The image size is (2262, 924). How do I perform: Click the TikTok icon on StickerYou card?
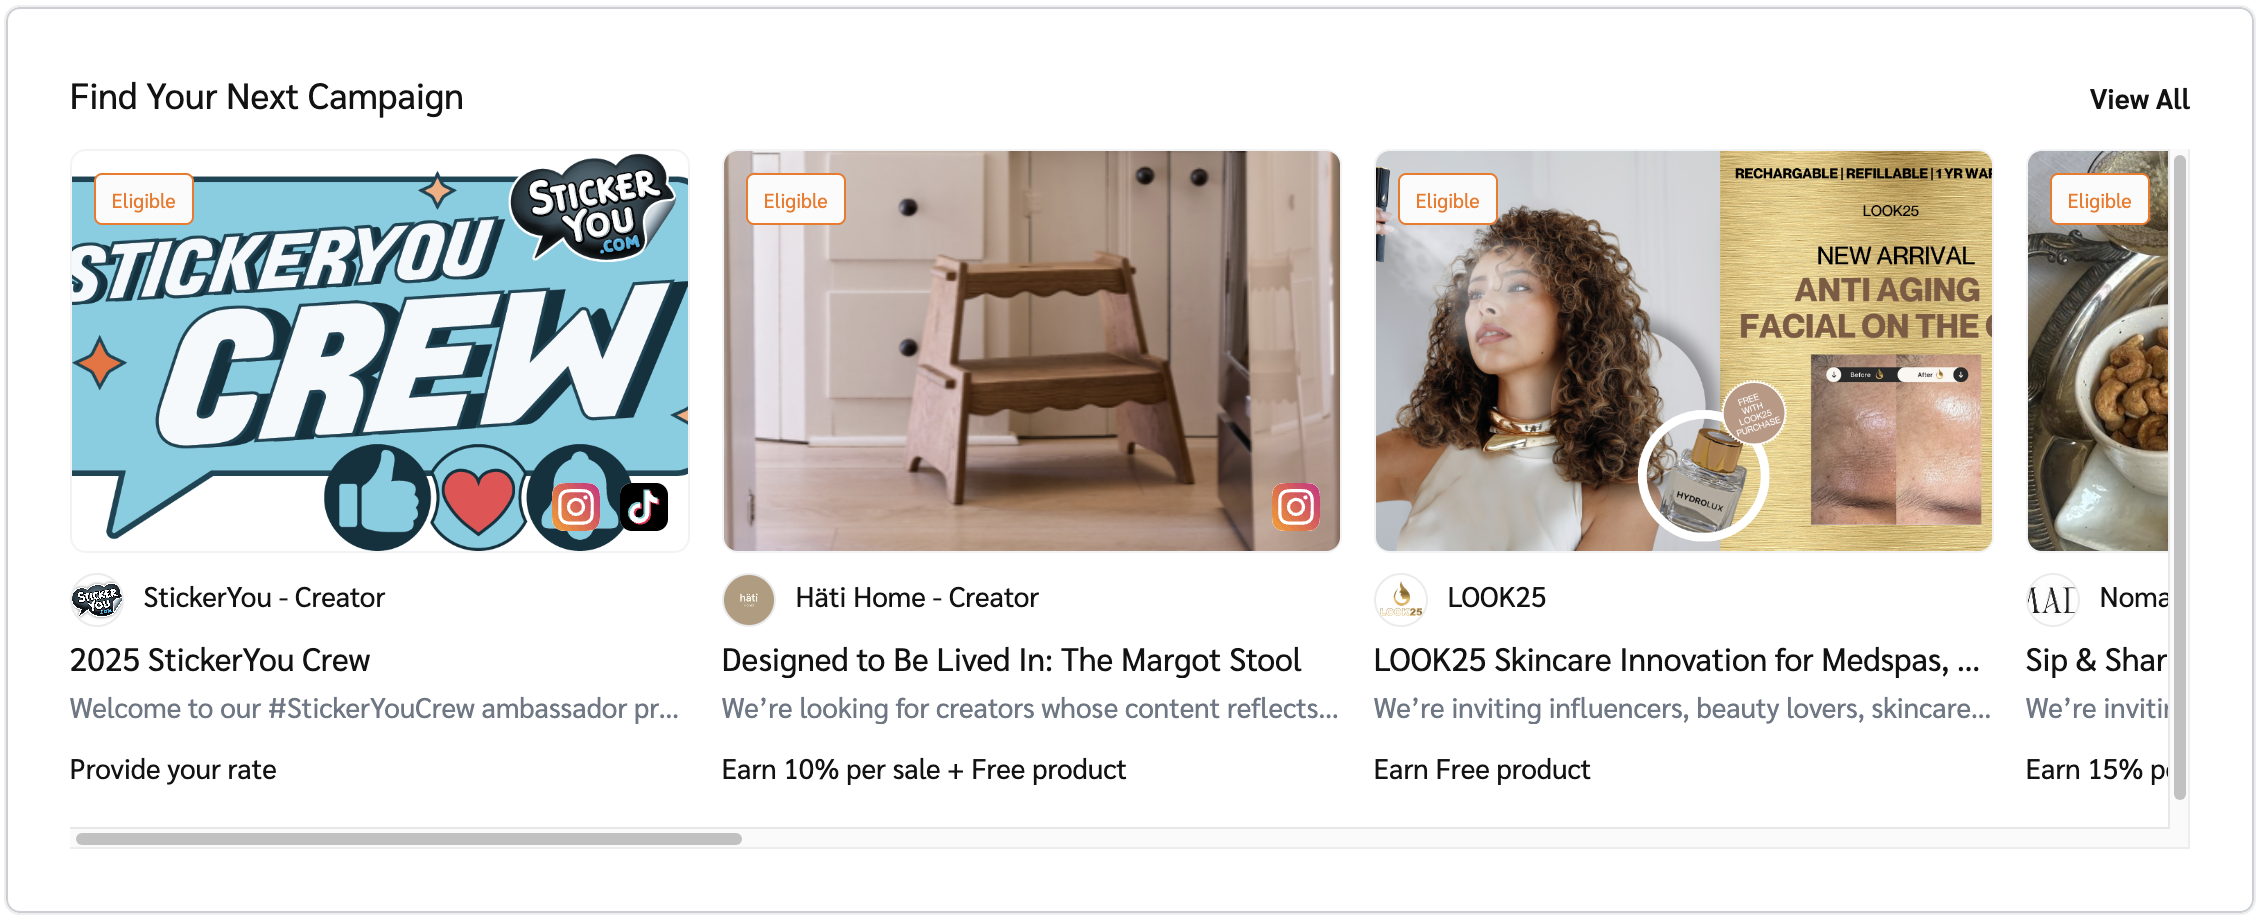pos(644,507)
